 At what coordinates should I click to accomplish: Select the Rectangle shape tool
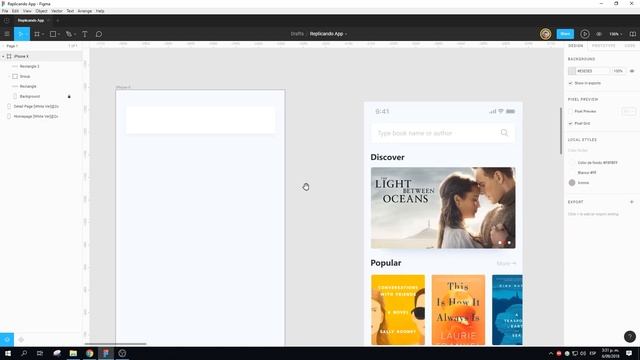[53, 34]
